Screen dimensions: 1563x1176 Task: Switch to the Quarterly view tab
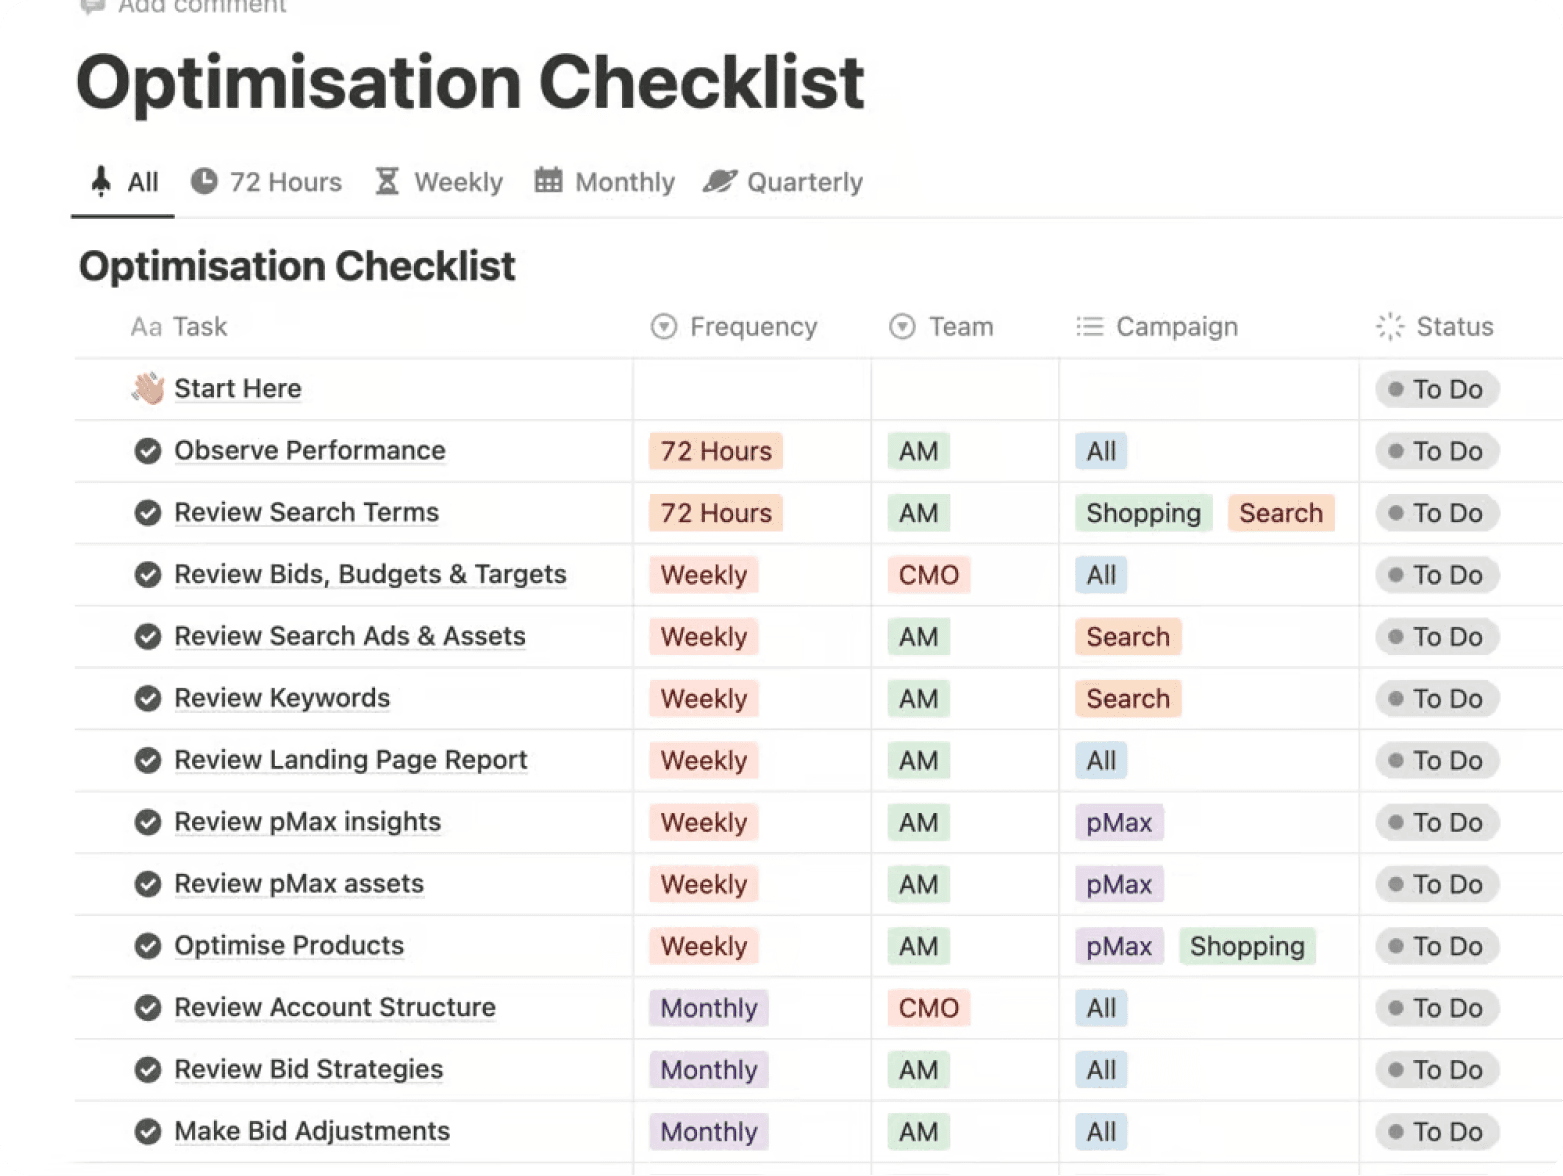click(783, 182)
